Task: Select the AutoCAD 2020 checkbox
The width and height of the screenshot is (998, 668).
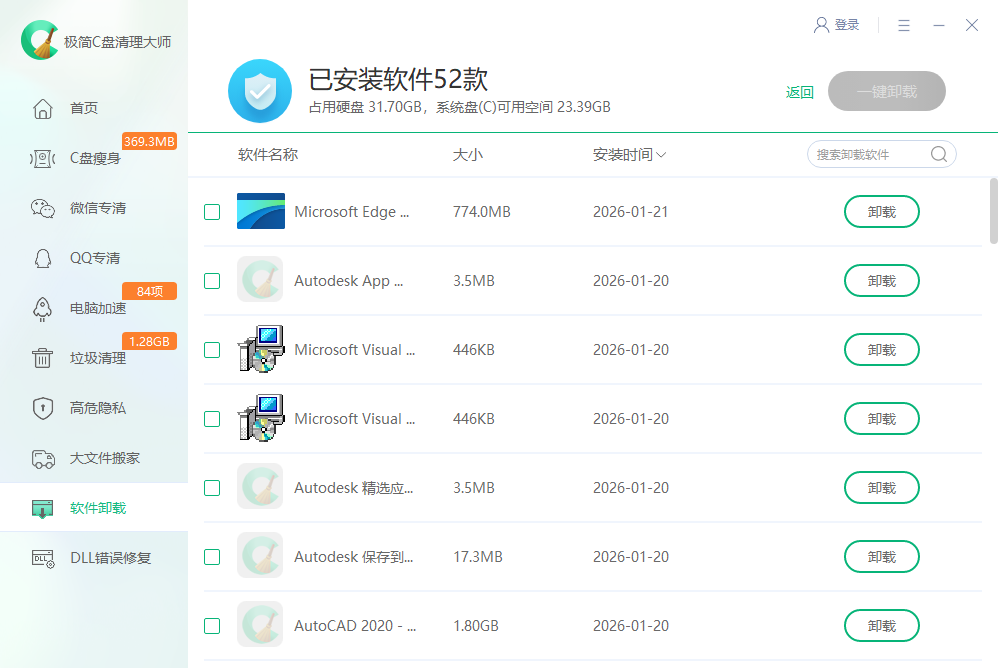Action: pyautogui.click(x=211, y=625)
